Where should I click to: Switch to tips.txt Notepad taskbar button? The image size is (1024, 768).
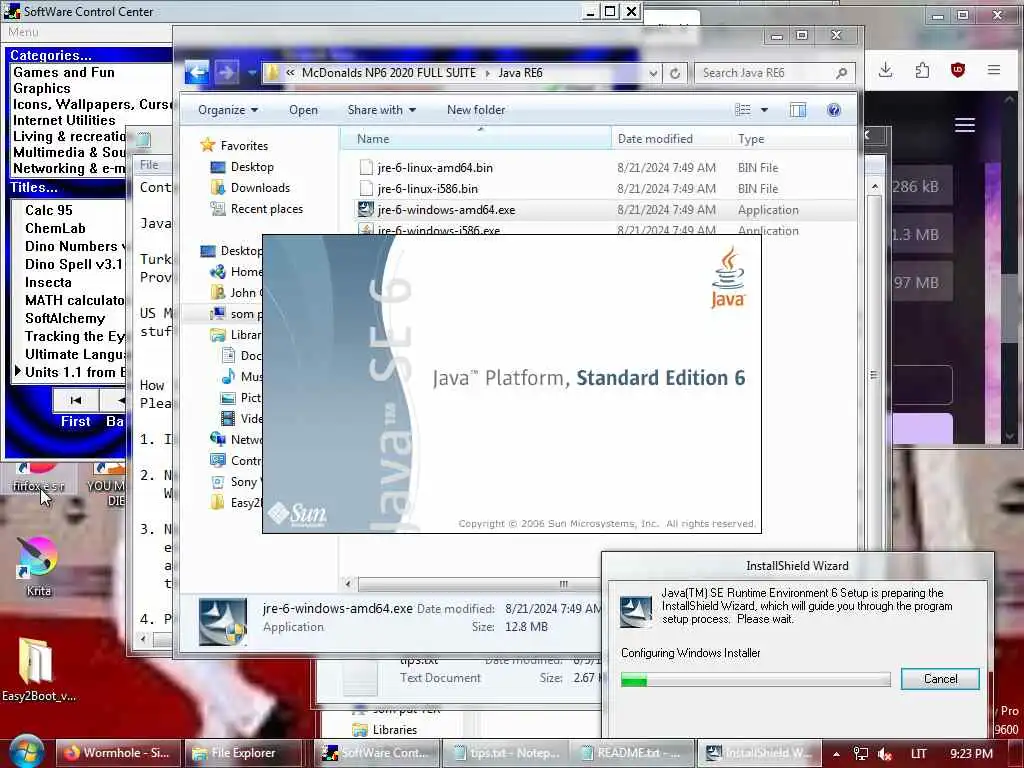(x=505, y=753)
